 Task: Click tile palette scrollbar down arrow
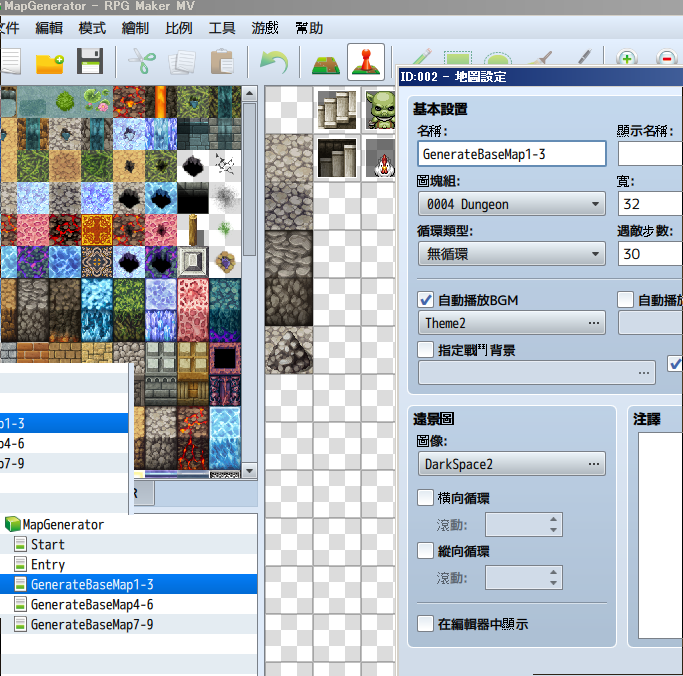pos(249,470)
